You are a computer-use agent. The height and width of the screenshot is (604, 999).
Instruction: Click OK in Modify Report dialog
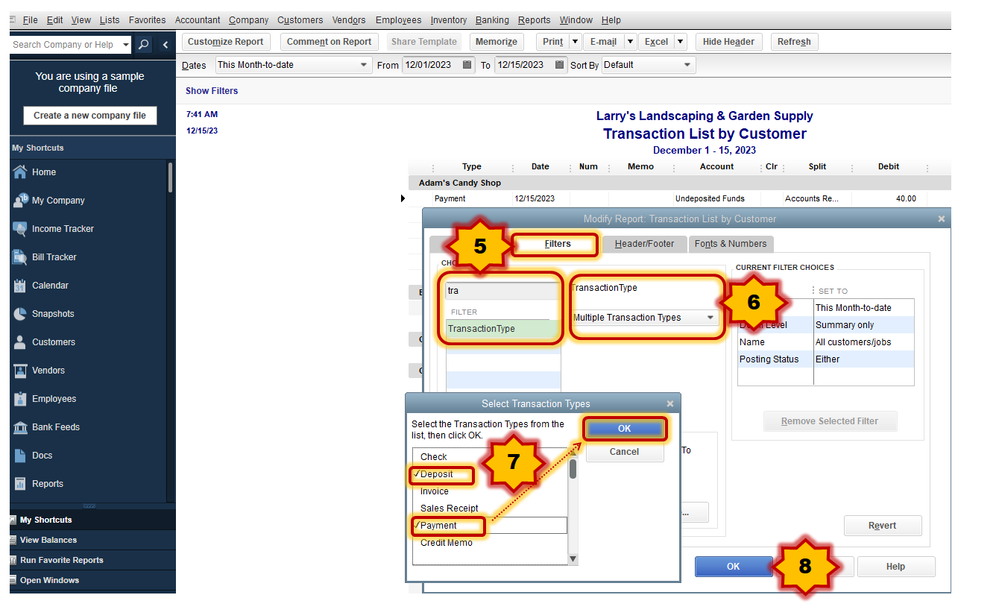click(x=733, y=566)
